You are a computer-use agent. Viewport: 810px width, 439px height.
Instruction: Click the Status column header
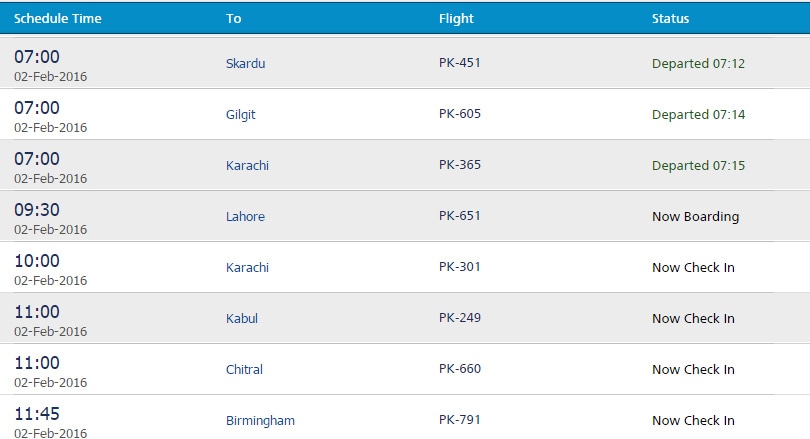[670, 19]
